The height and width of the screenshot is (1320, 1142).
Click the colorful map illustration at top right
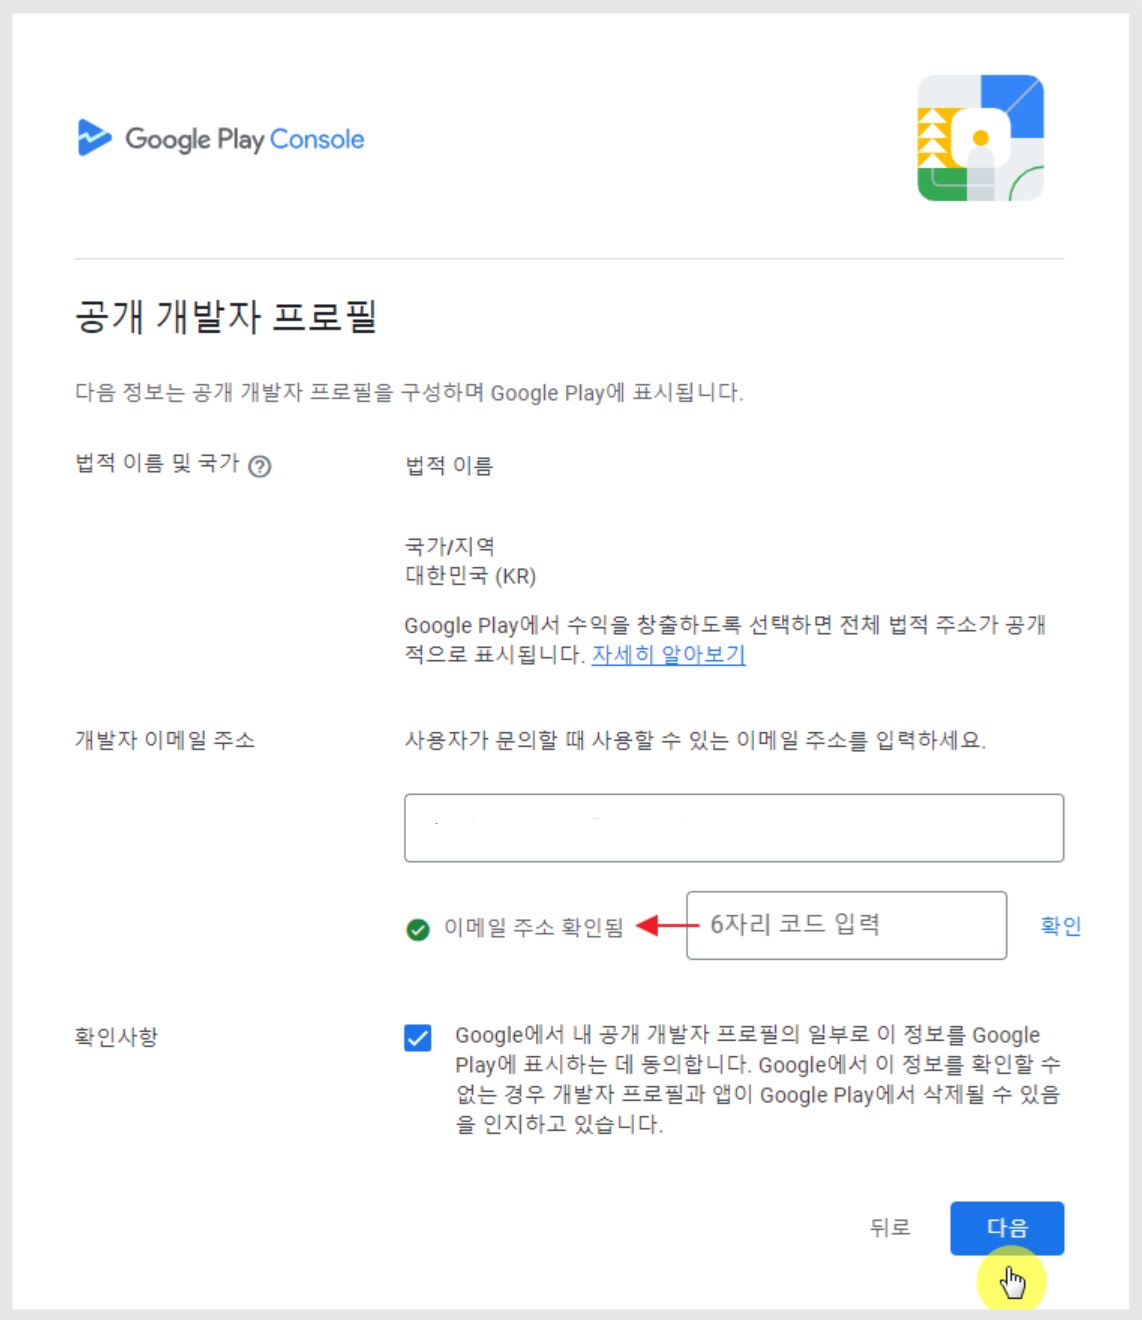pyautogui.click(x=980, y=138)
